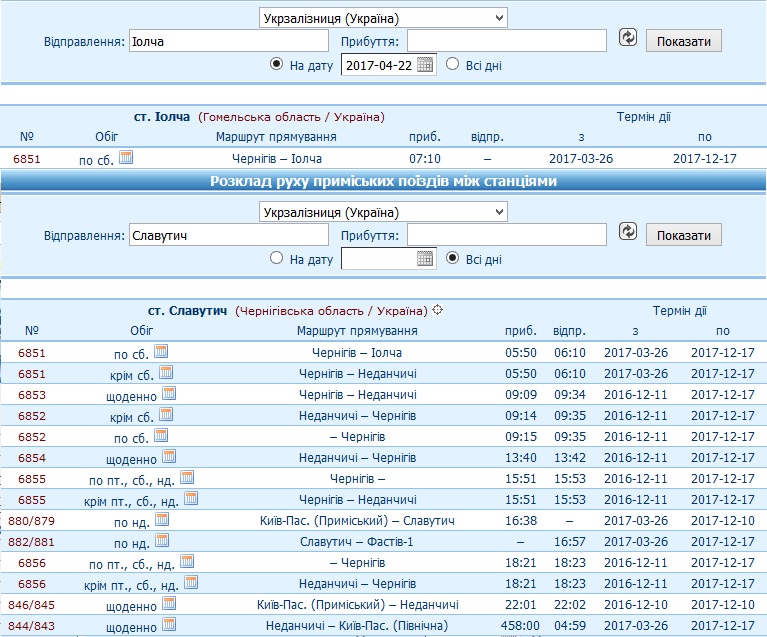Image resolution: width=767 pixels, height=637 pixels.
Task: Click the swap stations icon beside the Славутич form
Action: pyautogui.click(x=627, y=232)
